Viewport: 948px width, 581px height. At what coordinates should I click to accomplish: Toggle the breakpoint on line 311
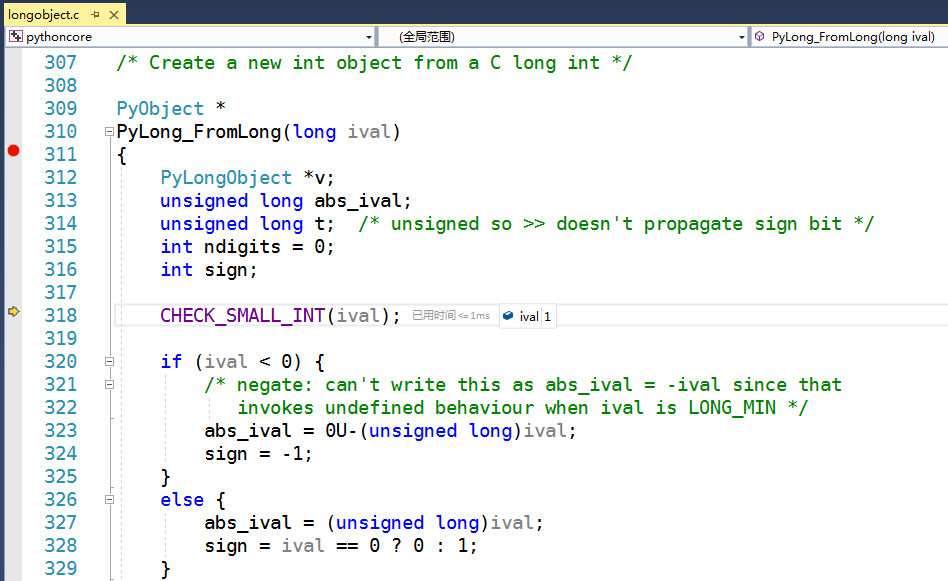click(13, 151)
